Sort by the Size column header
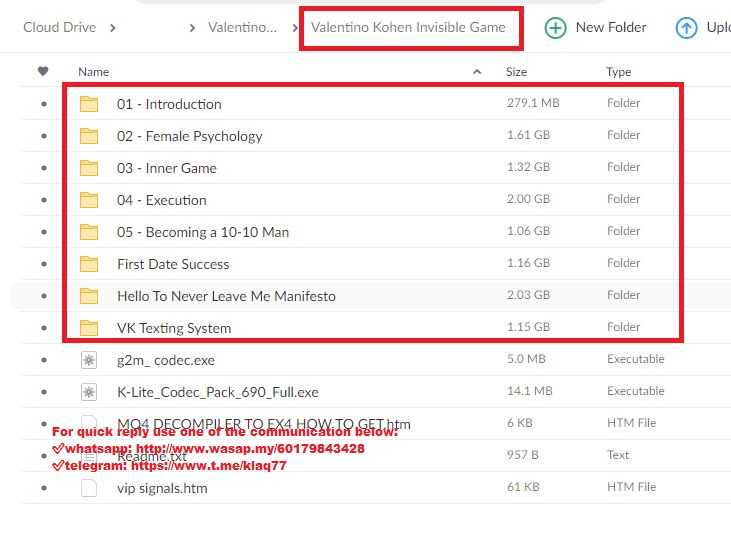This screenshot has width=731, height=557. pos(517,72)
